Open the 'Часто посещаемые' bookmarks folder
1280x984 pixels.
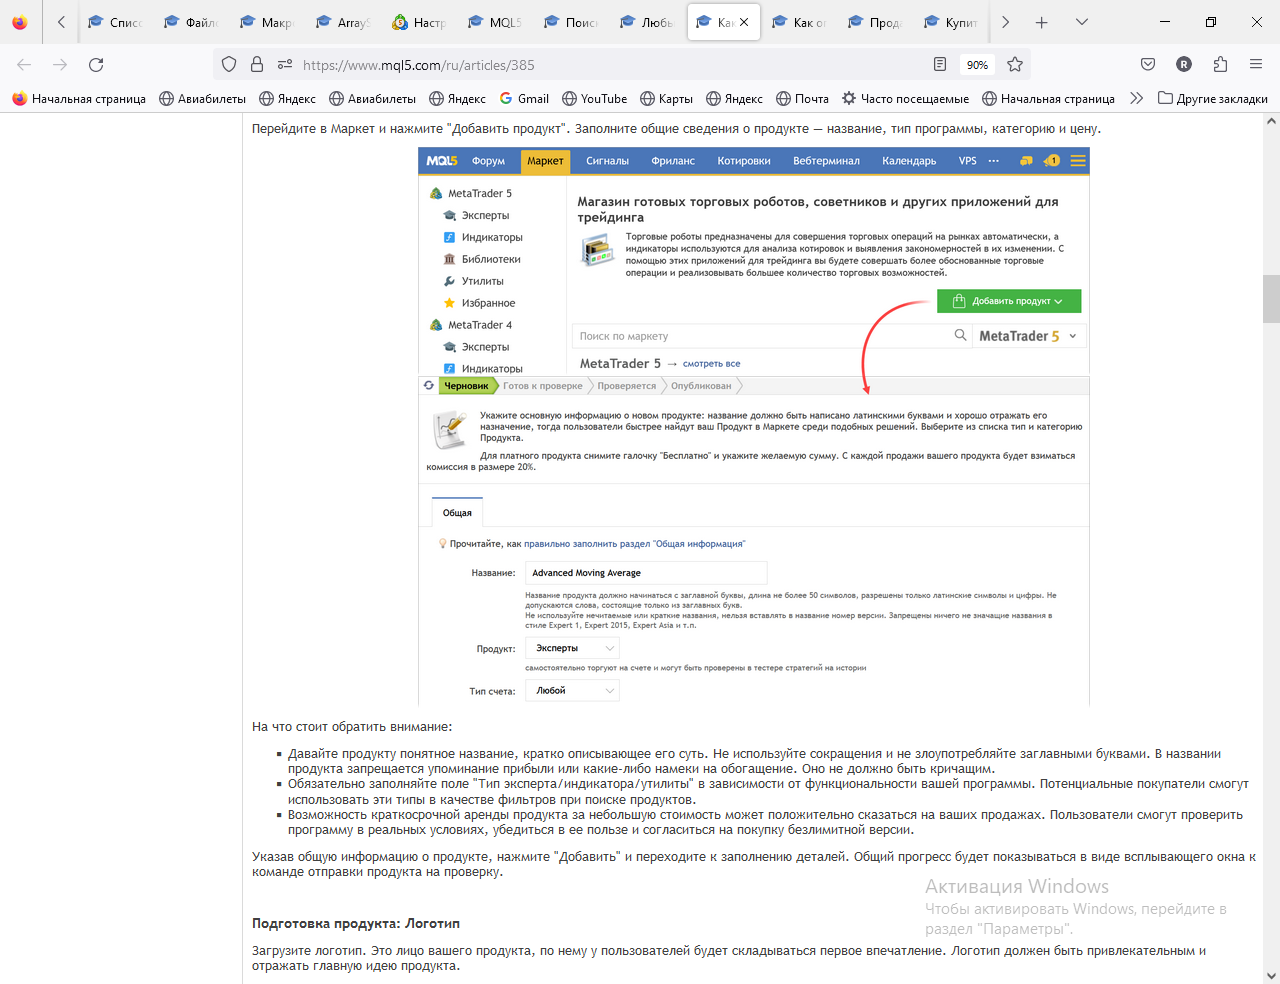pos(906,99)
